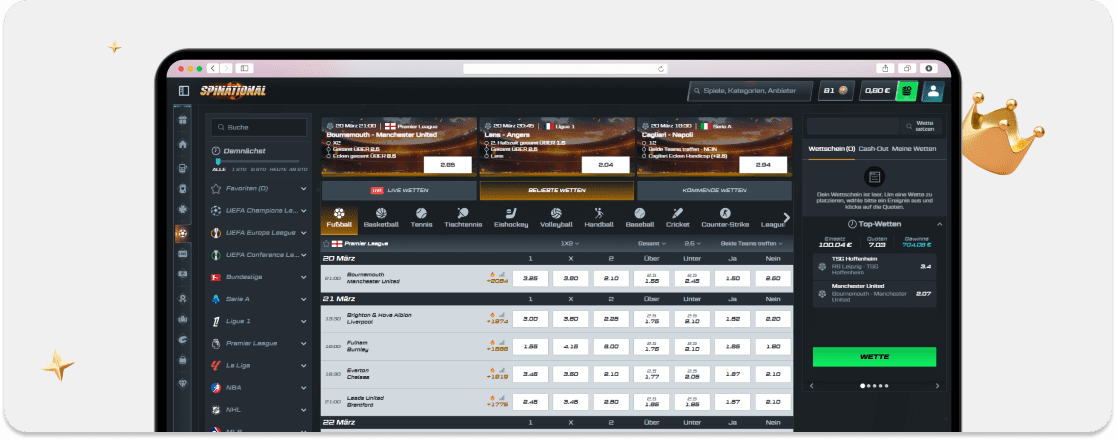
Task: Open the green deposit coins icon
Action: click(906, 90)
